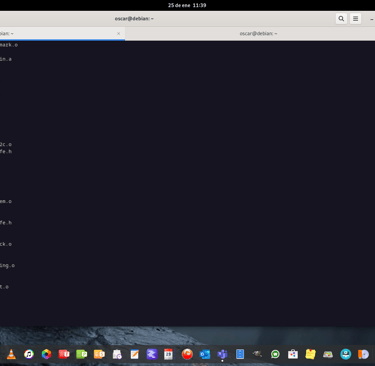Launch the red T word processor in dock
The width and height of the screenshot is (375, 366).
(x=64, y=354)
